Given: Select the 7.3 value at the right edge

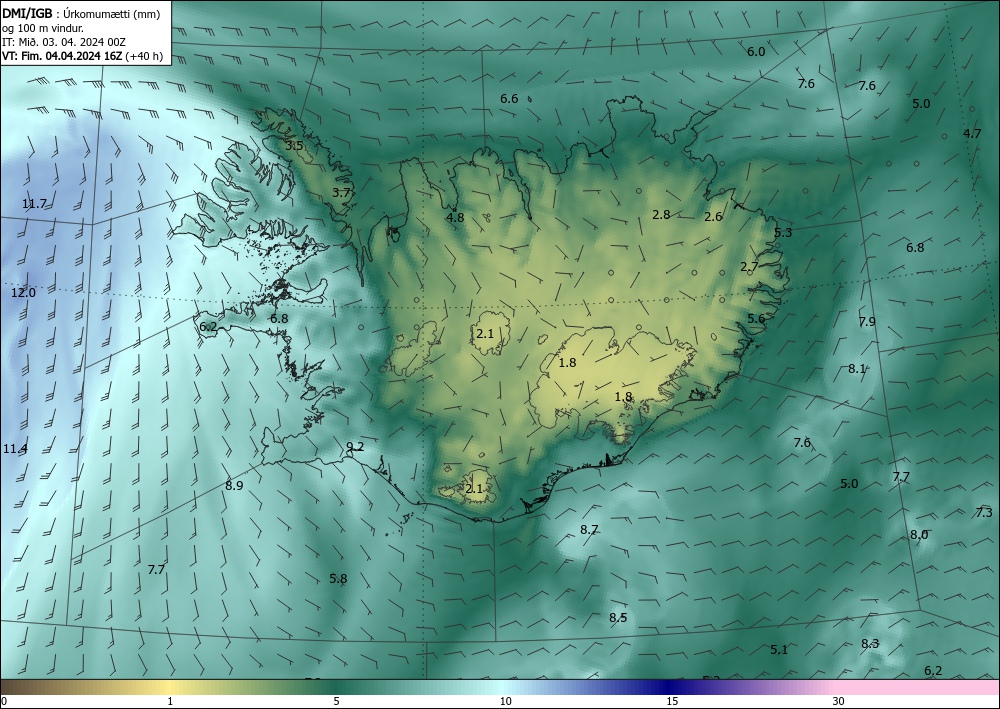Looking at the screenshot, I should pyautogui.click(x=984, y=513).
